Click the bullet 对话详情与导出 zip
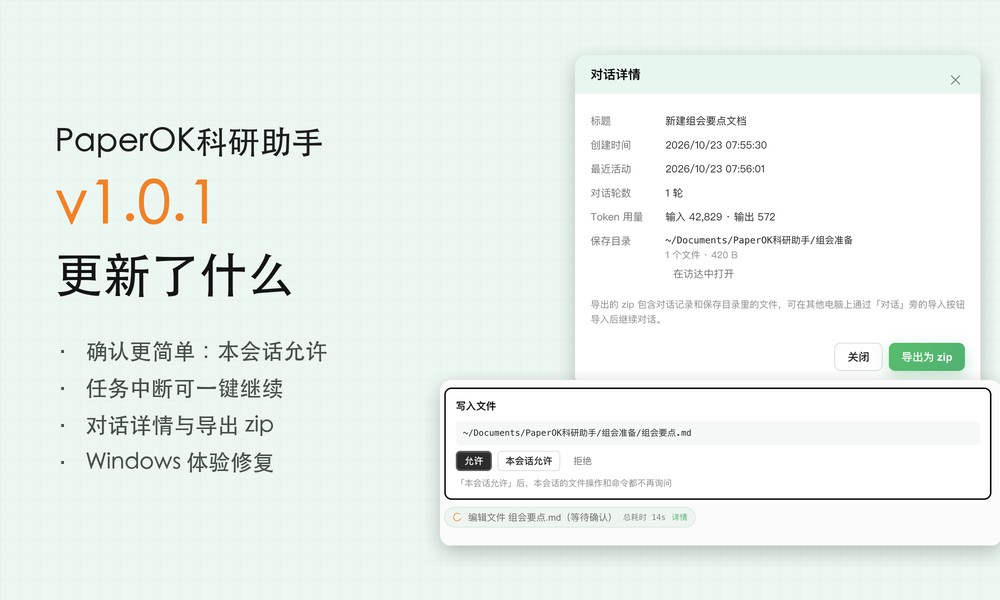This screenshot has width=1000, height=600. pos(180,425)
